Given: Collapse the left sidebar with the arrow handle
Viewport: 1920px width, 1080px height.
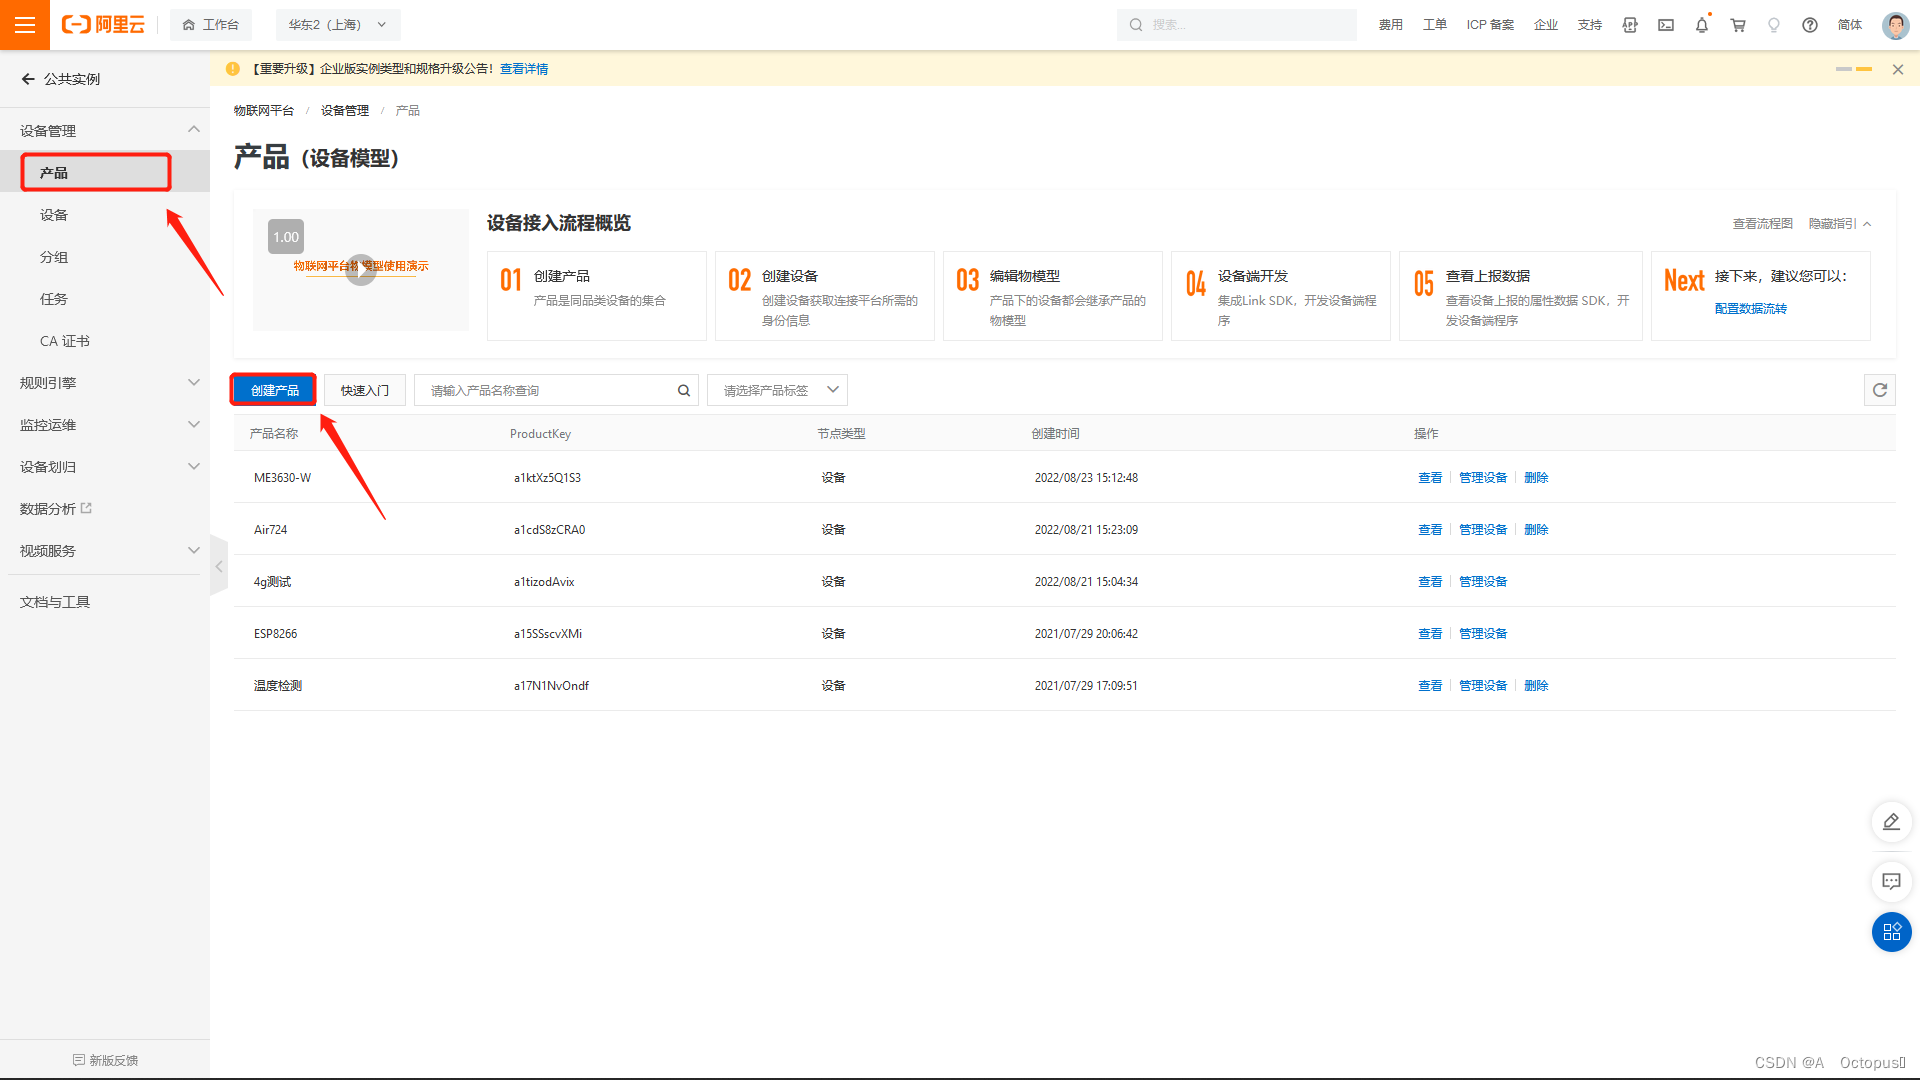Looking at the screenshot, I should [x=219, y=566].
